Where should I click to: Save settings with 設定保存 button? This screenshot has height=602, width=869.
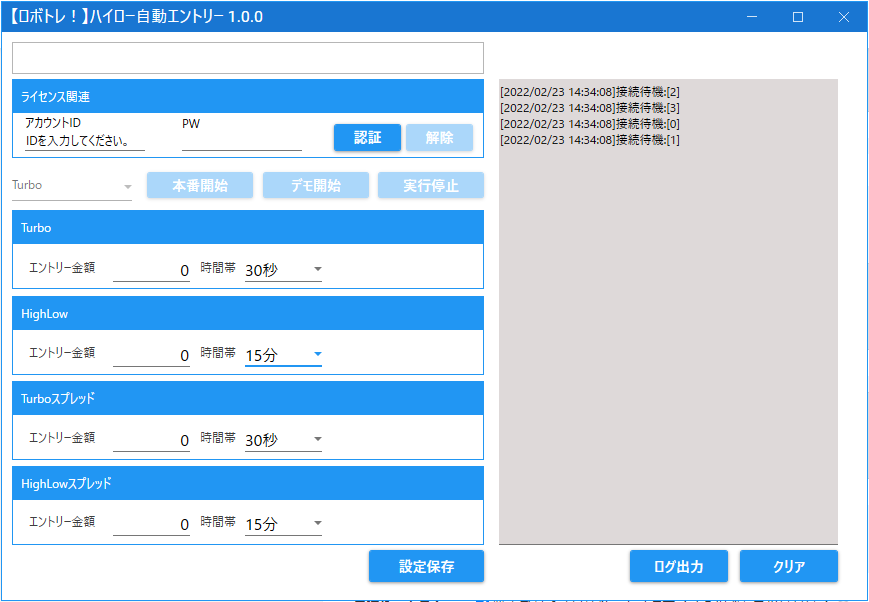tap(426, 566)
